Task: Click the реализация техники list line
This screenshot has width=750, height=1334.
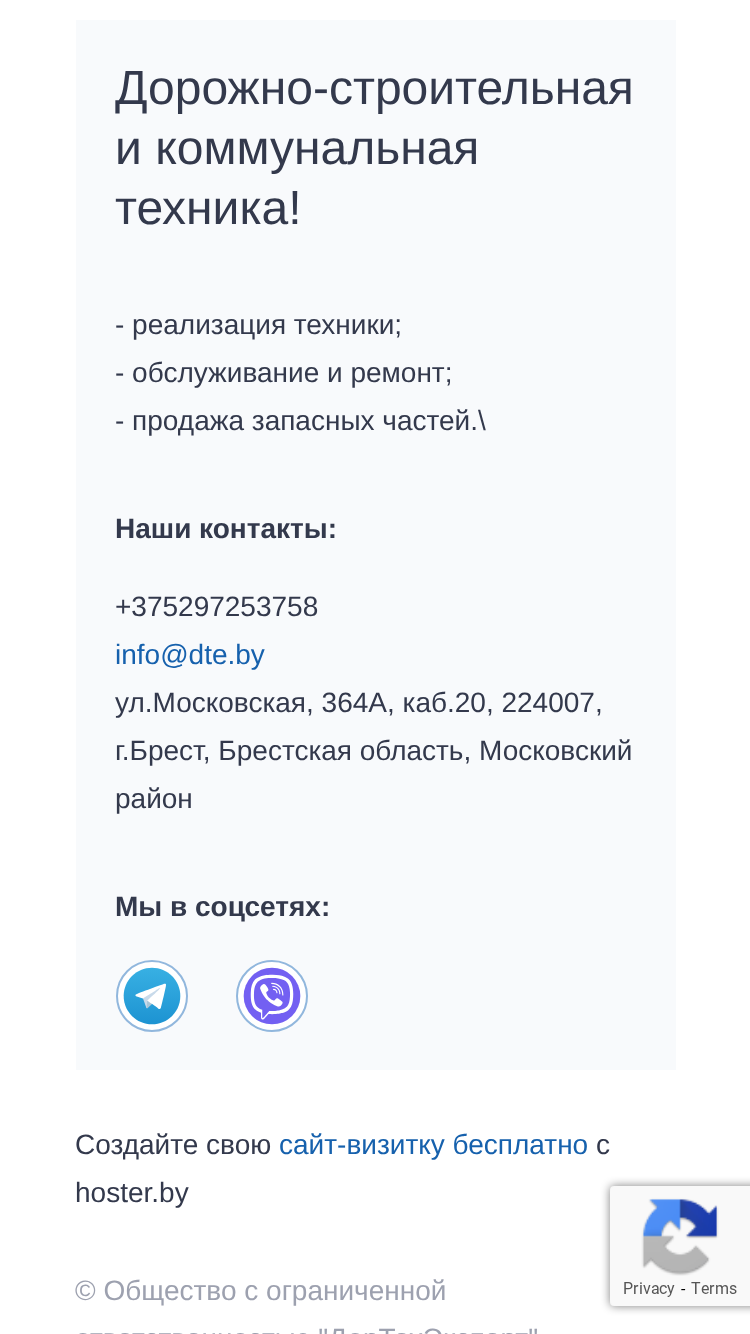Action: click(x=258, y=325)
